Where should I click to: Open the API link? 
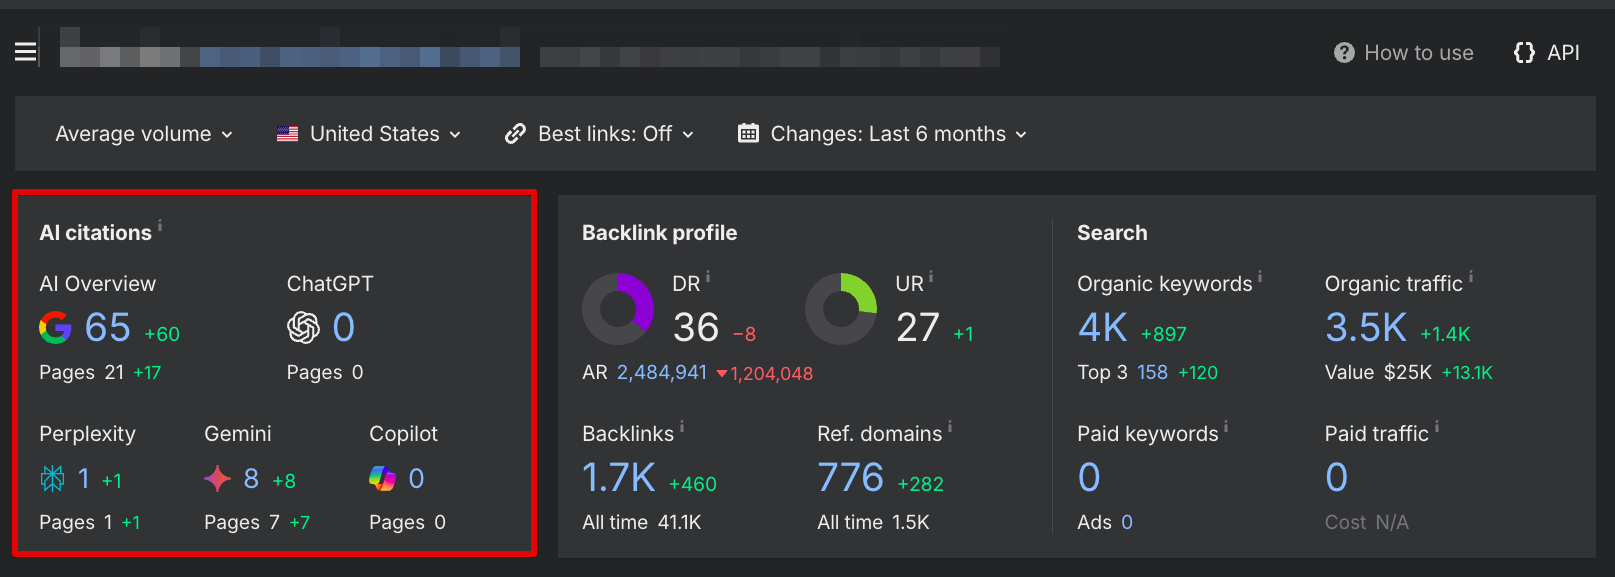pos(1563,53)
